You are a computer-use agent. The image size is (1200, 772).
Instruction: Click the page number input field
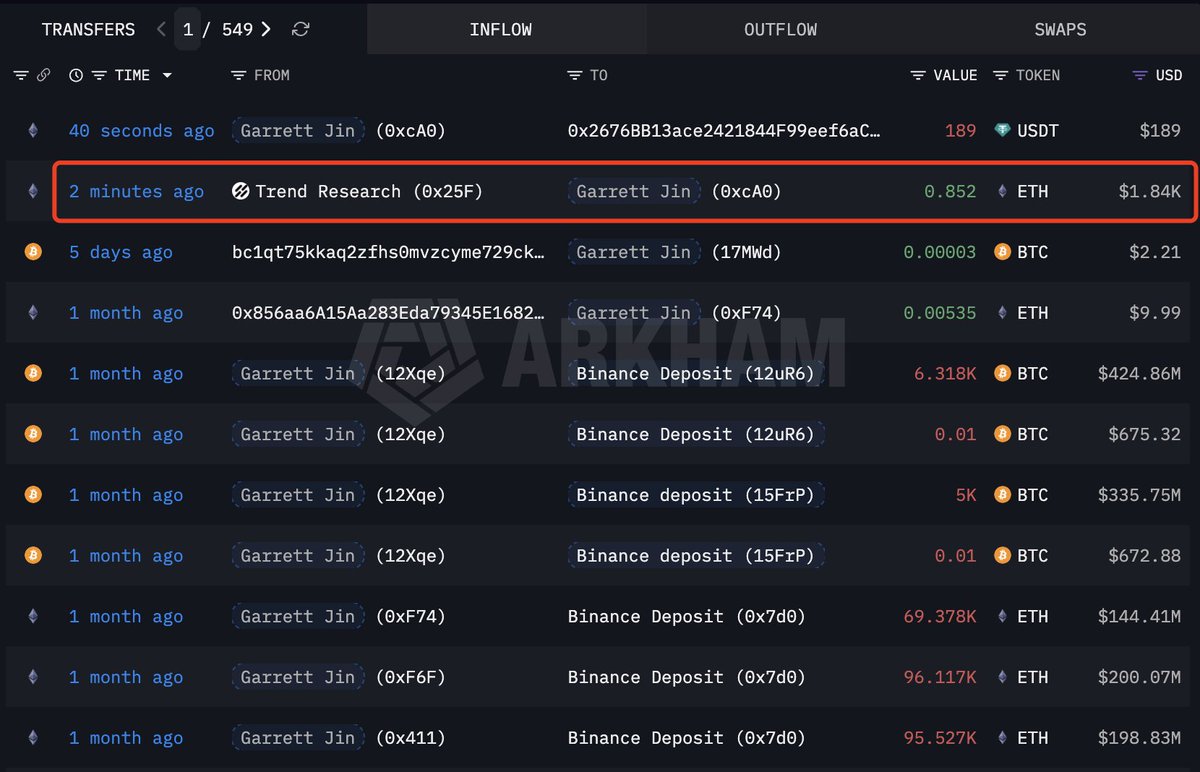tap(188, 29)
